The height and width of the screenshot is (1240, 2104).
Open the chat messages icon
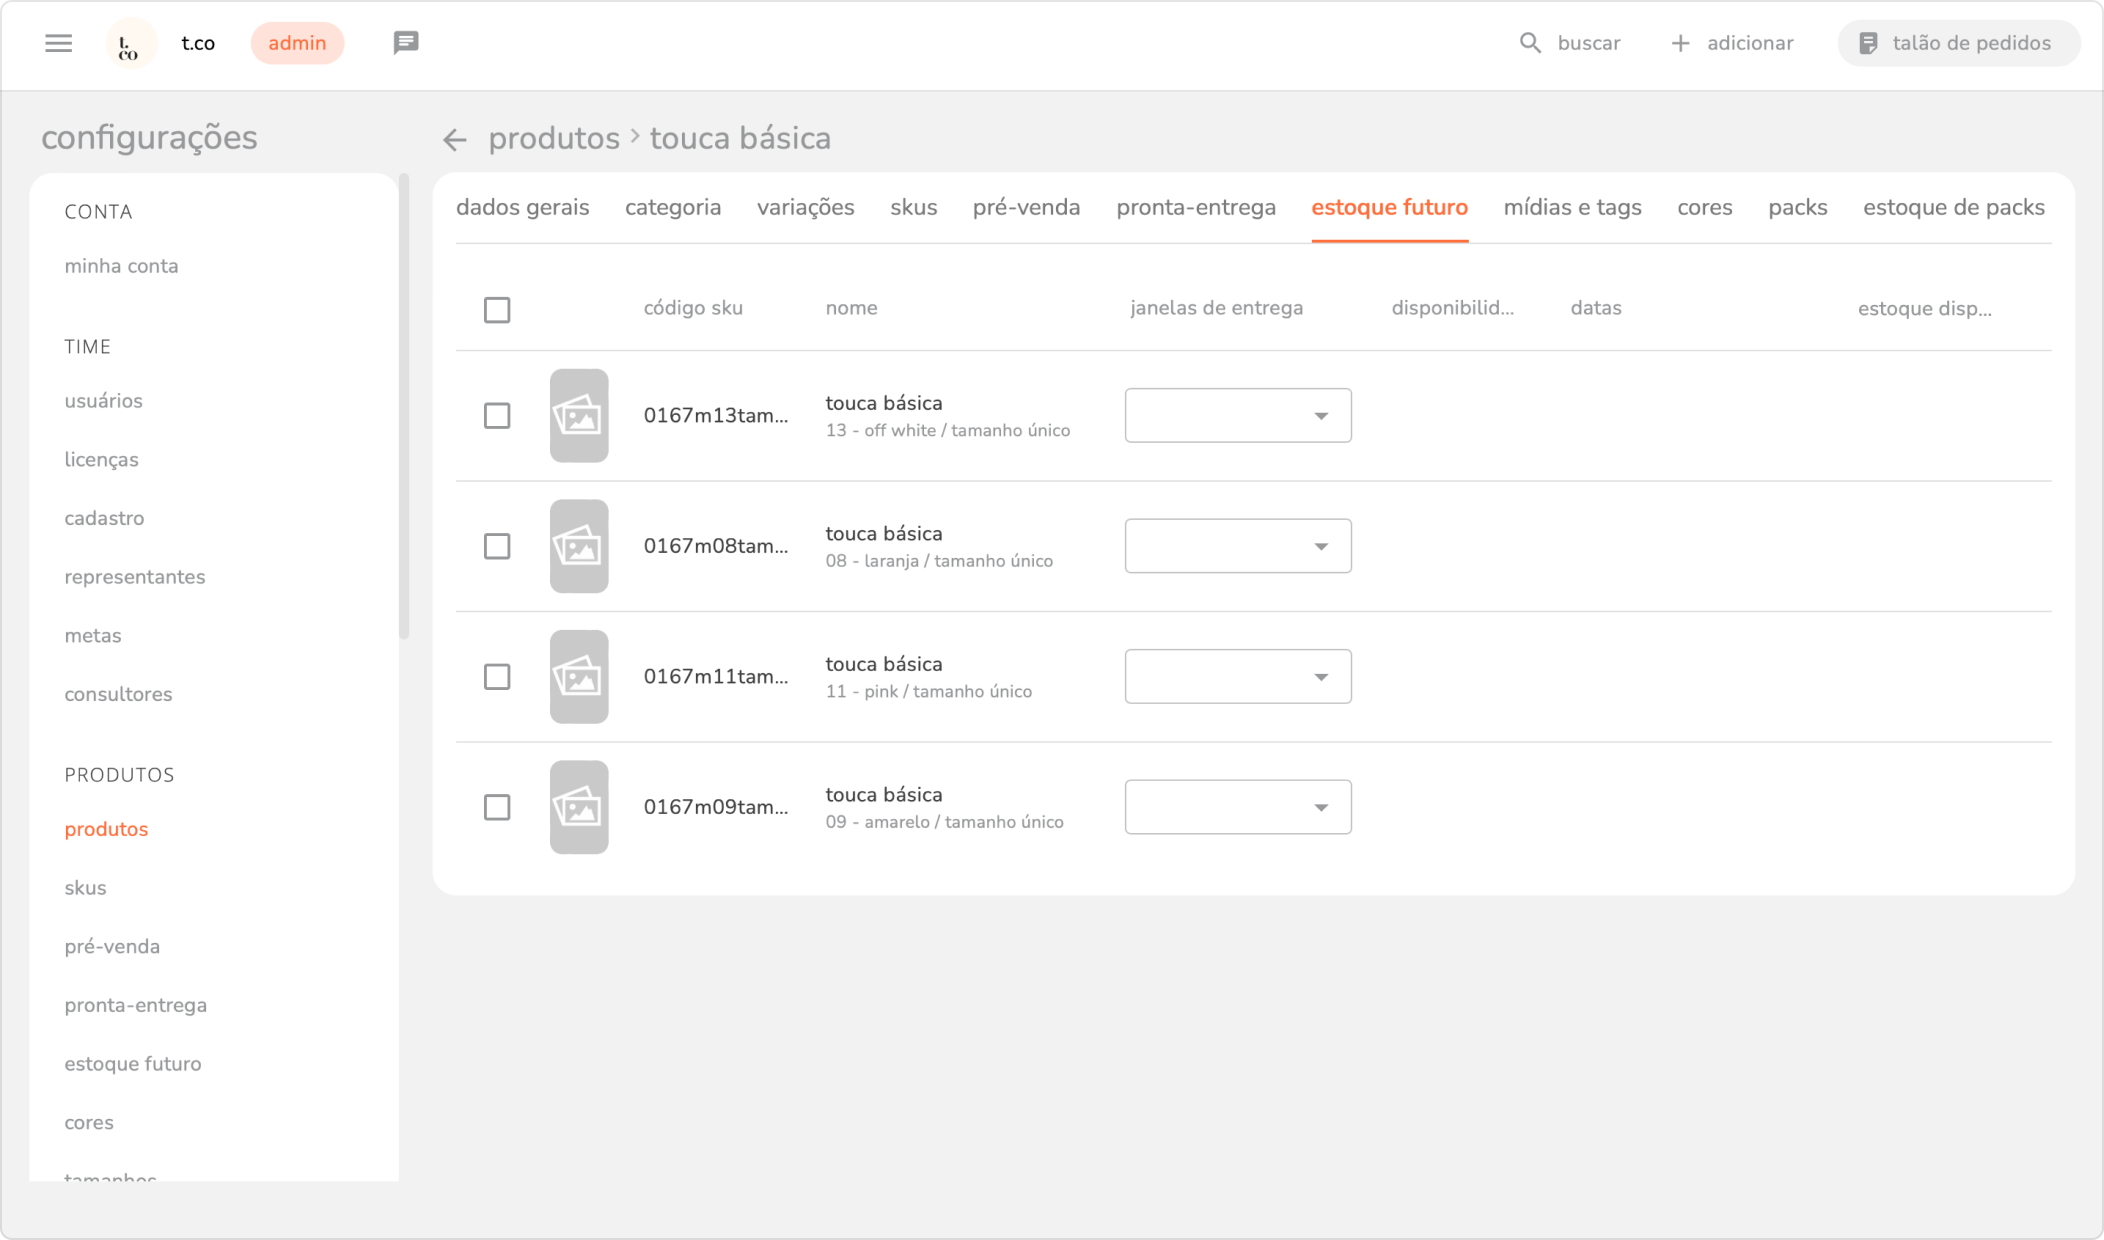(405, 43)
